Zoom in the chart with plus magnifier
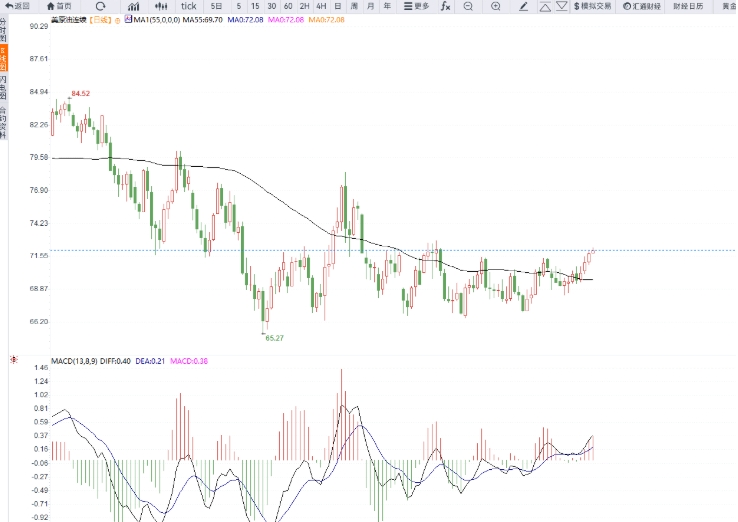This screenshot has height=522, width=738. pyautogui.click(x=494, y=6)
